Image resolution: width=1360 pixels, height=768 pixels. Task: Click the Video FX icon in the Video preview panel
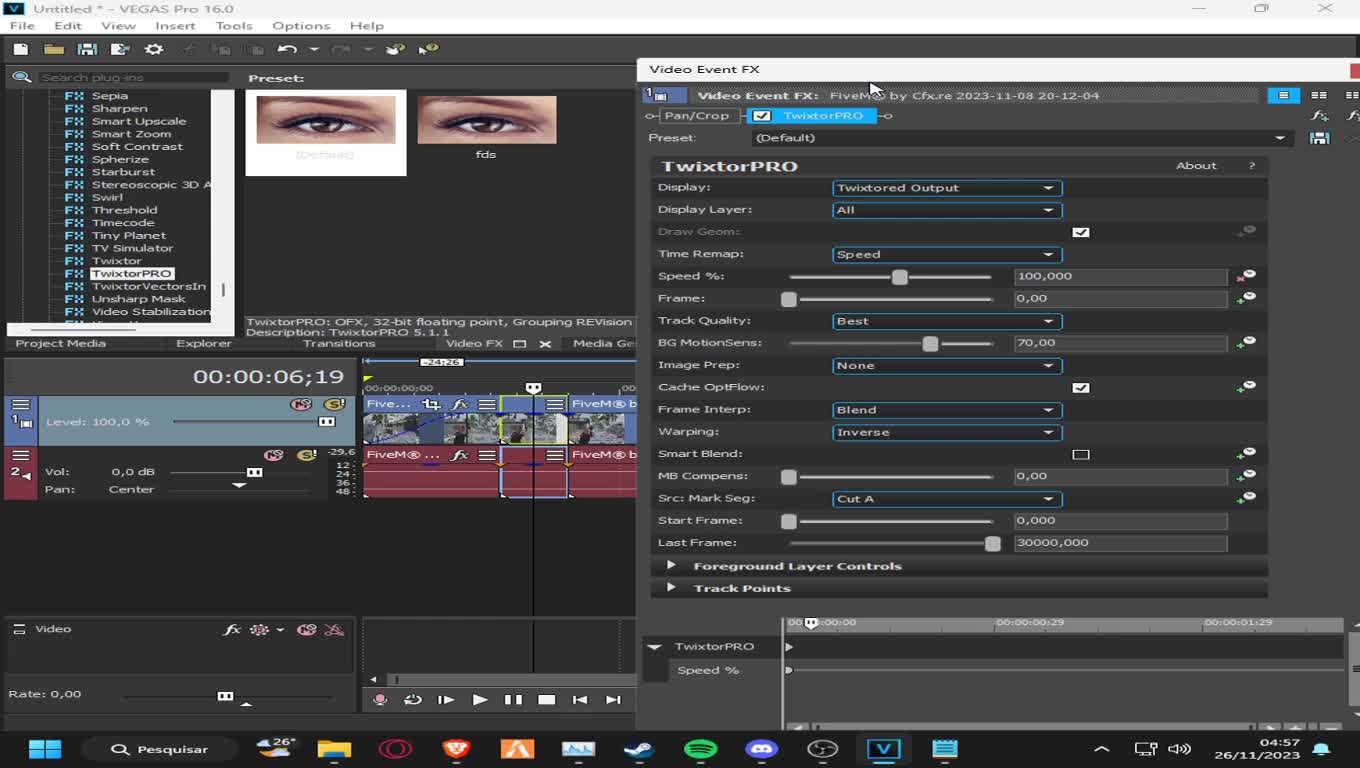click(x=232, y=631)
